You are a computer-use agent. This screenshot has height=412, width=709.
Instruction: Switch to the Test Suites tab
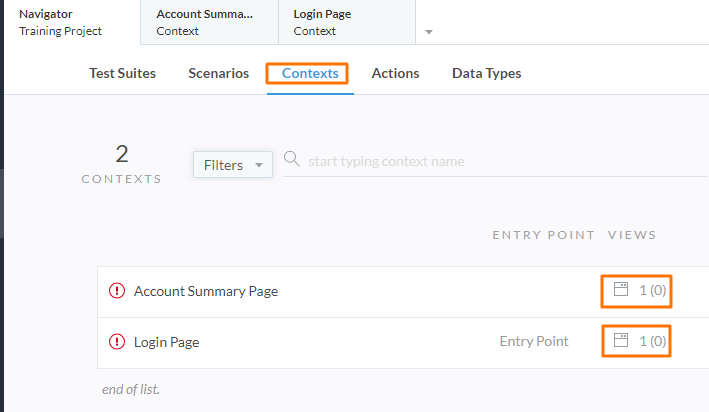[123, 73]
